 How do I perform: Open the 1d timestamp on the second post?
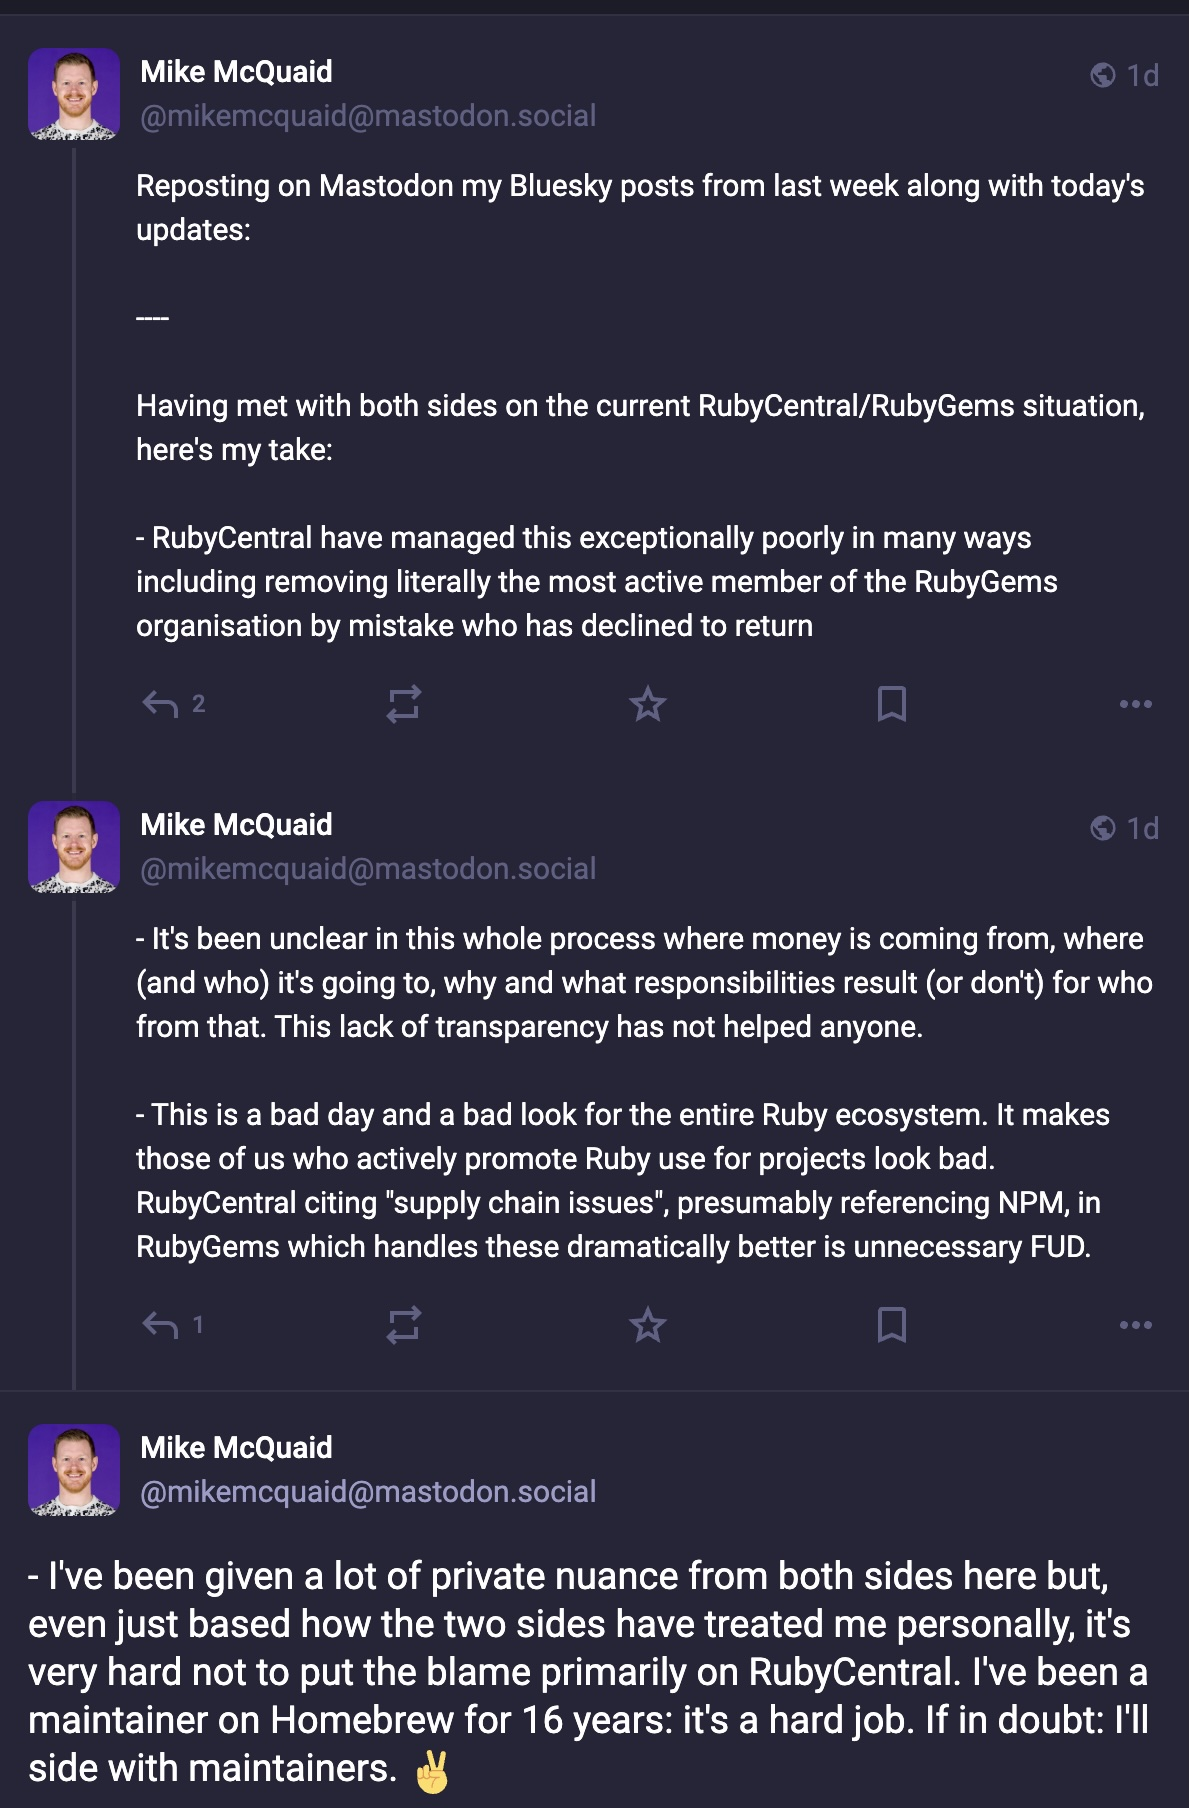tap(1142, 829)
